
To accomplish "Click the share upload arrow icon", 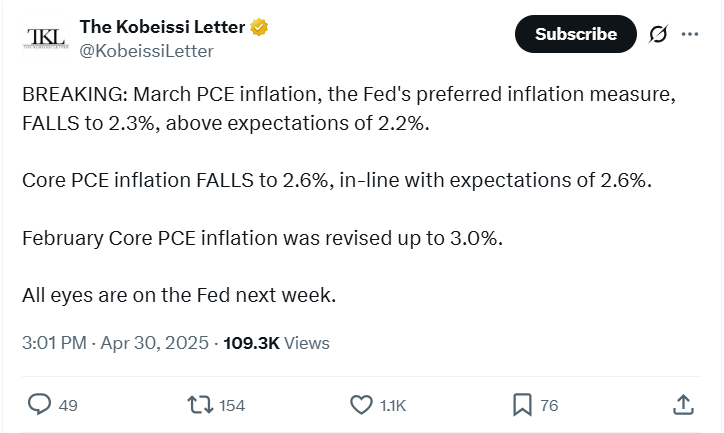I will click(x=683, y=404).
